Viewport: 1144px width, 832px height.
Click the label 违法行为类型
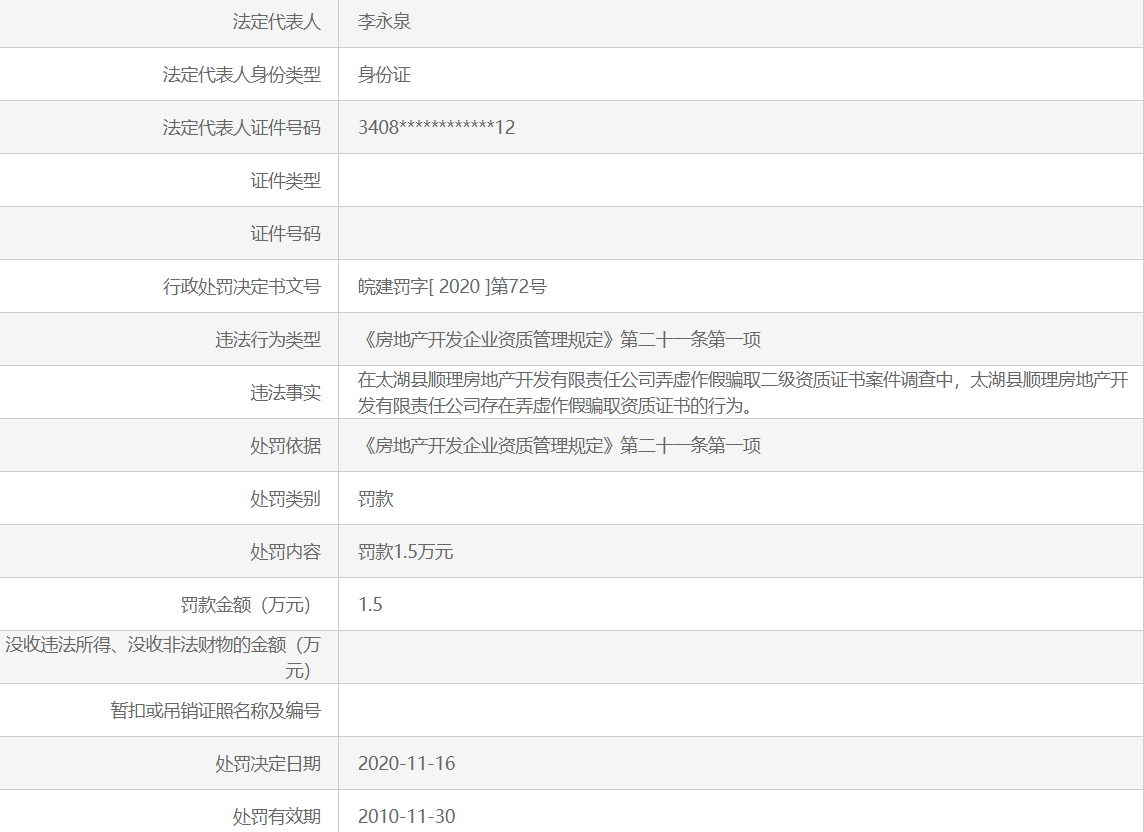(x=268, y=340)
